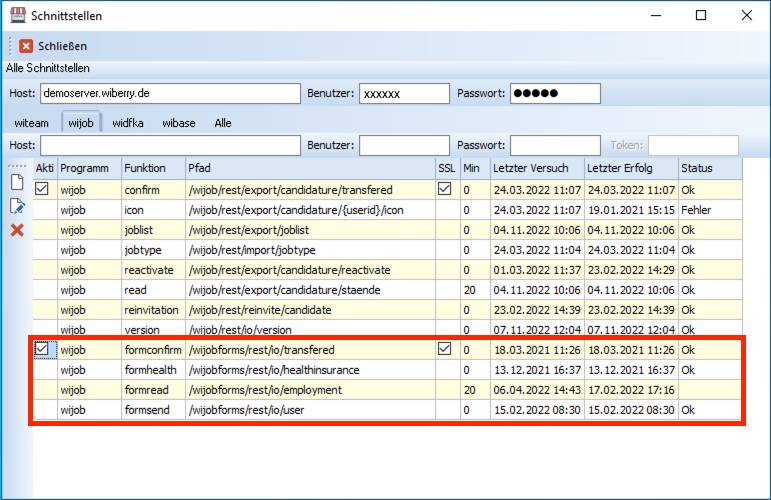Switch to the witeam tab
771x500 pixels.
point(32,123)
